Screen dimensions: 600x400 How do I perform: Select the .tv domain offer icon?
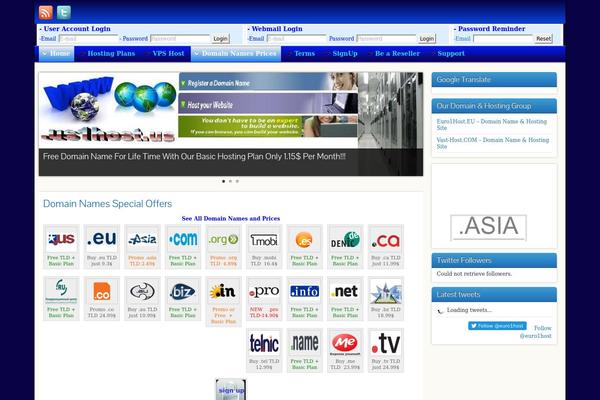[386, 343]
